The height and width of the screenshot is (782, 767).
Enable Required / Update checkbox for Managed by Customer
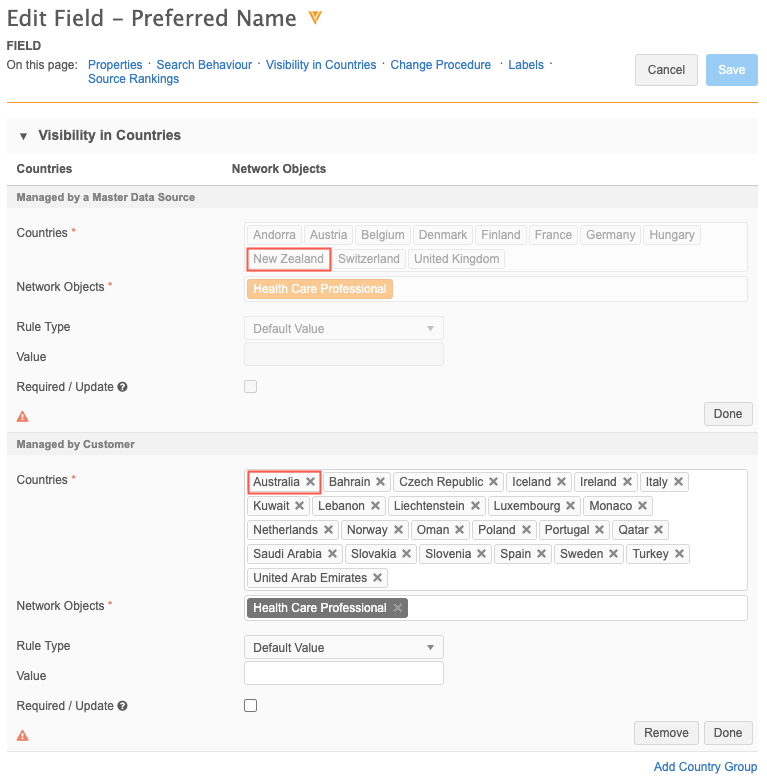251,706
